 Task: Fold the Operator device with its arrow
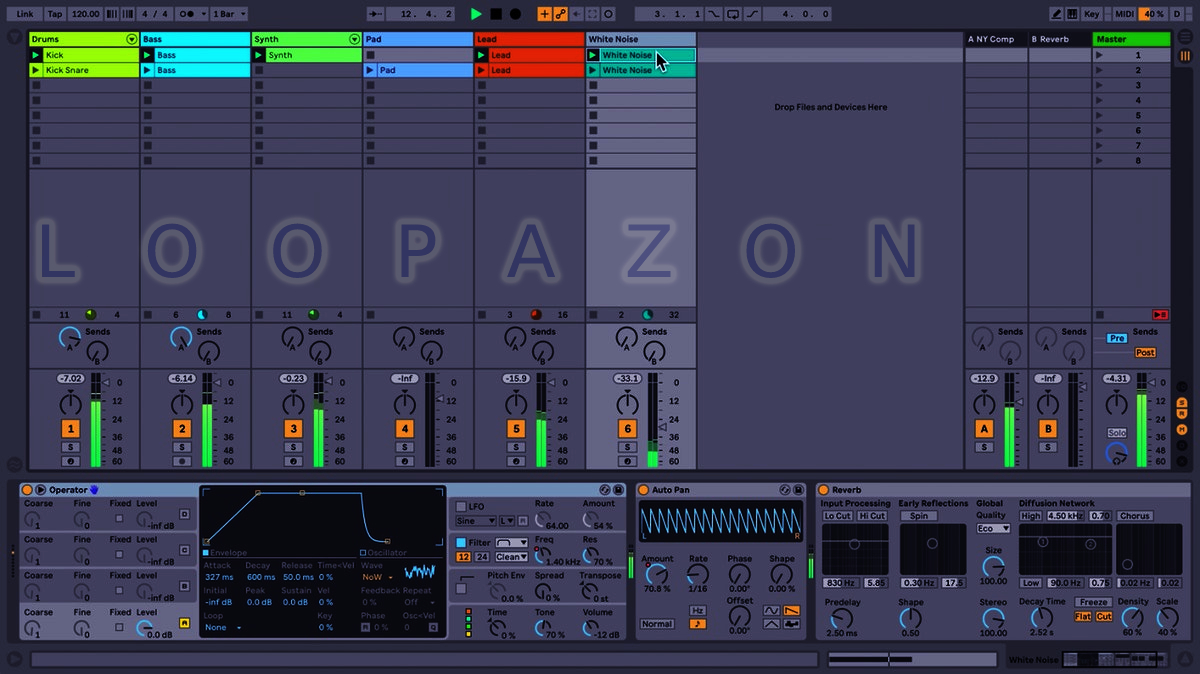pos(41,490)
